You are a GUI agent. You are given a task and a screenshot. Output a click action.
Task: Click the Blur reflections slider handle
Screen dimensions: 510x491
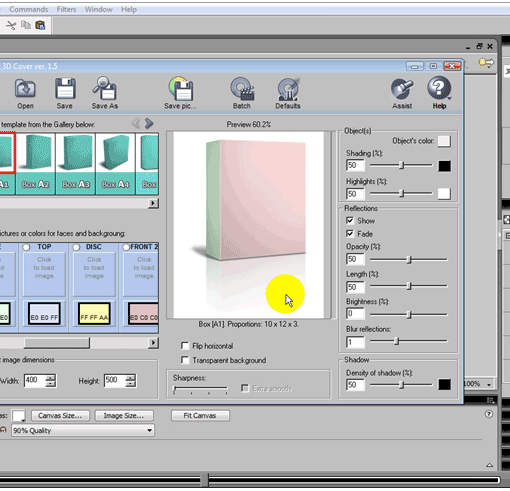click(x=396, y=341)
